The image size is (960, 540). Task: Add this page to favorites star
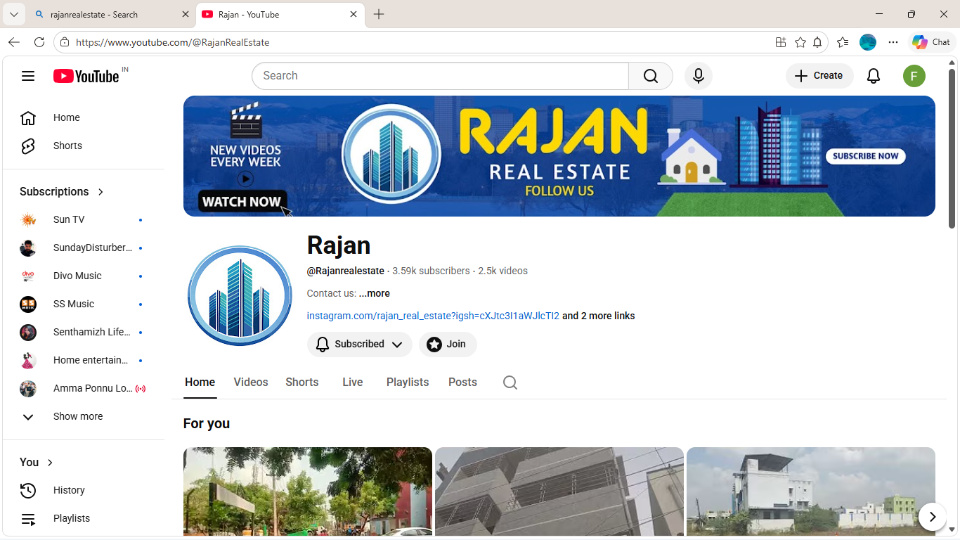pyautogui.click(x=800, y=42)
